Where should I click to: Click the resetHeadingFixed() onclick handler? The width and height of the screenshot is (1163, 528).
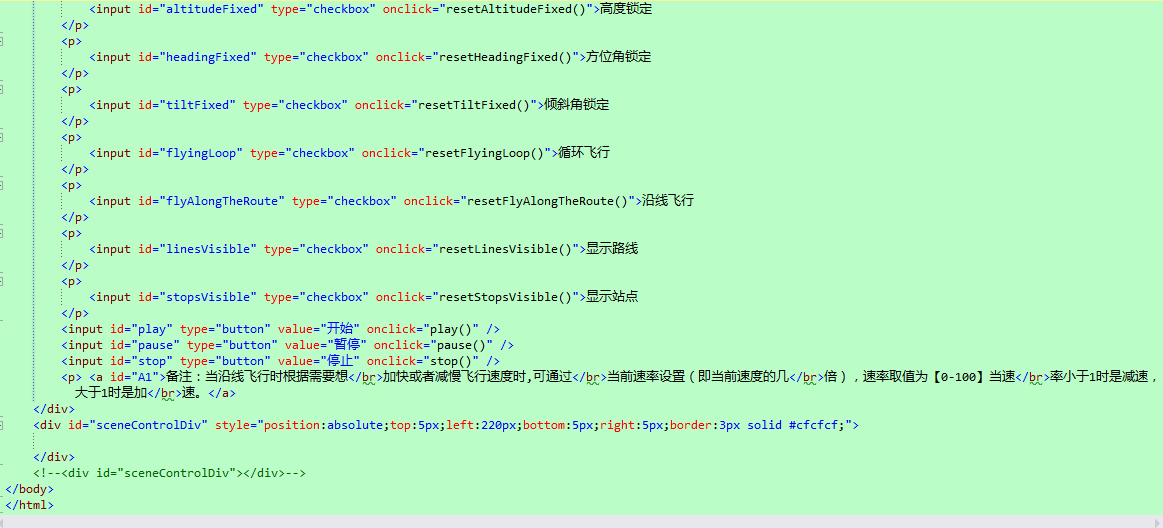coord(503,57)
